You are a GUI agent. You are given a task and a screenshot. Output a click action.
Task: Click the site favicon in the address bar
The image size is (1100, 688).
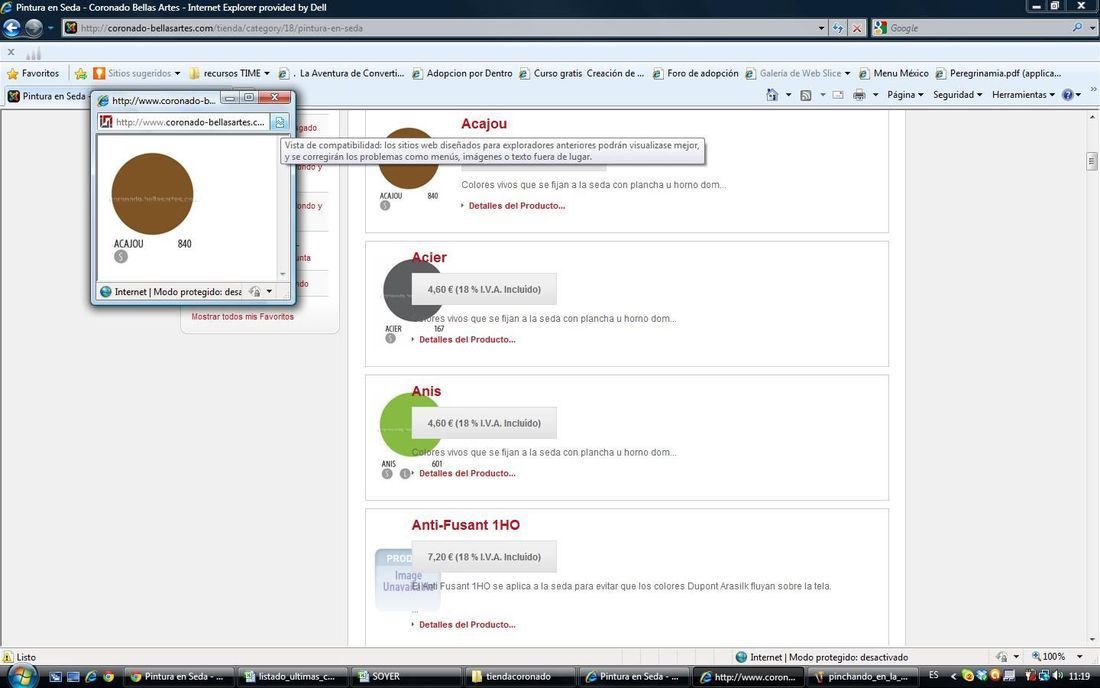71,28
